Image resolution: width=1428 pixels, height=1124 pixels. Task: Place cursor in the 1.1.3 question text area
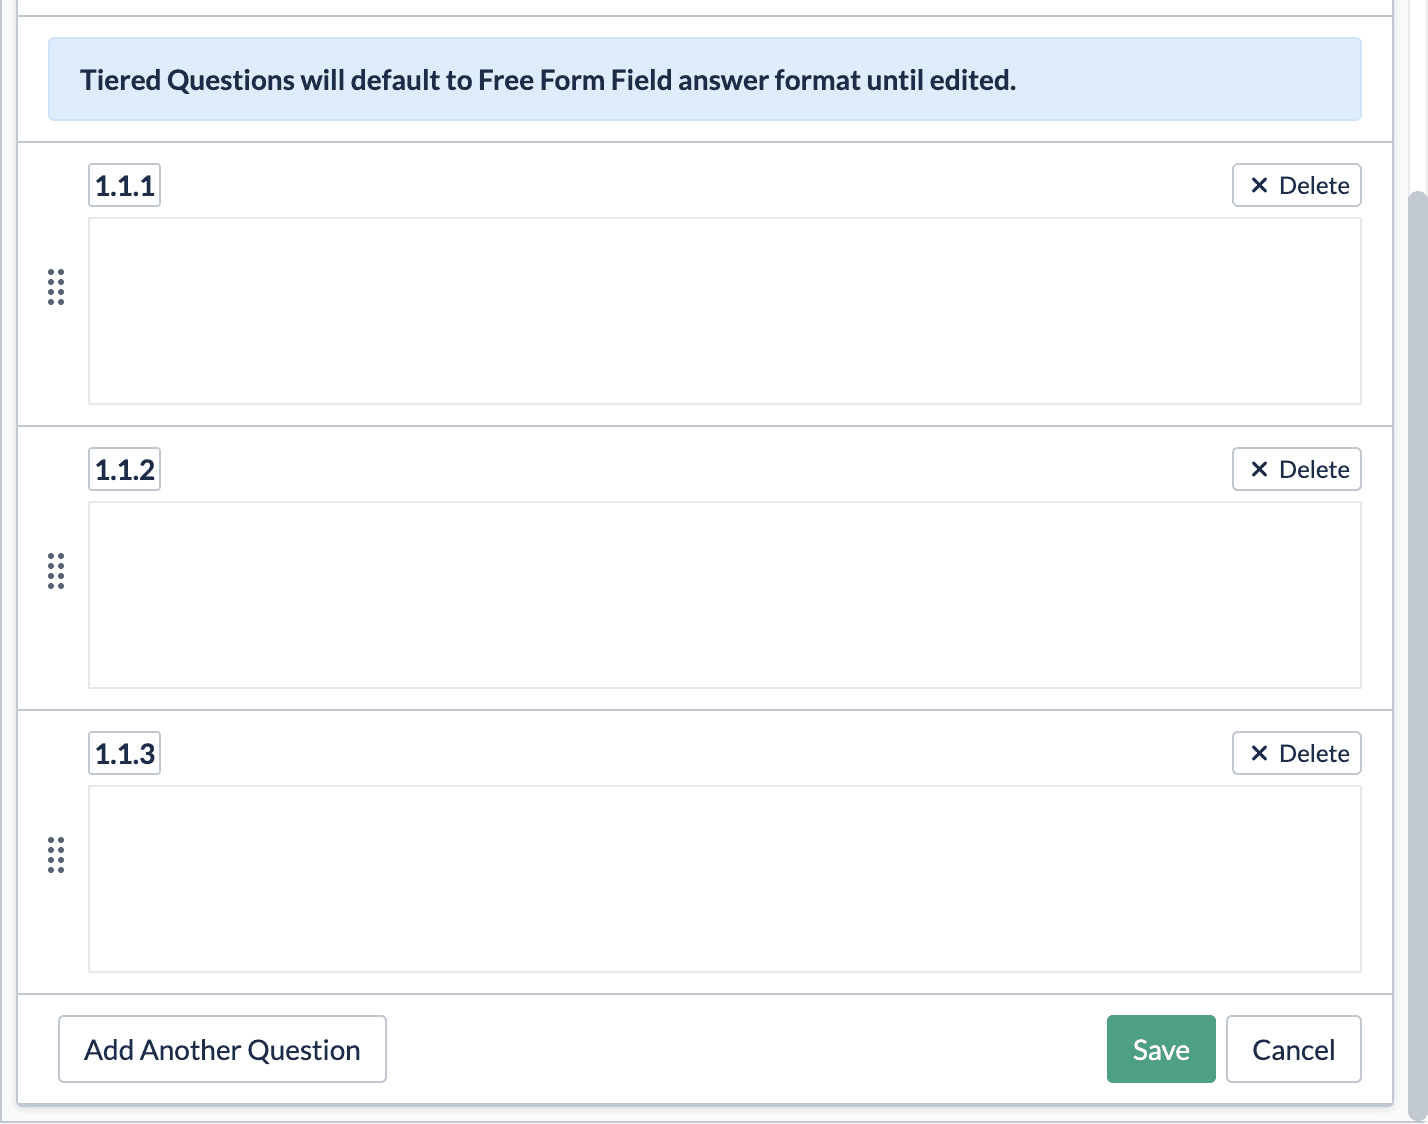tap(724, 879)
